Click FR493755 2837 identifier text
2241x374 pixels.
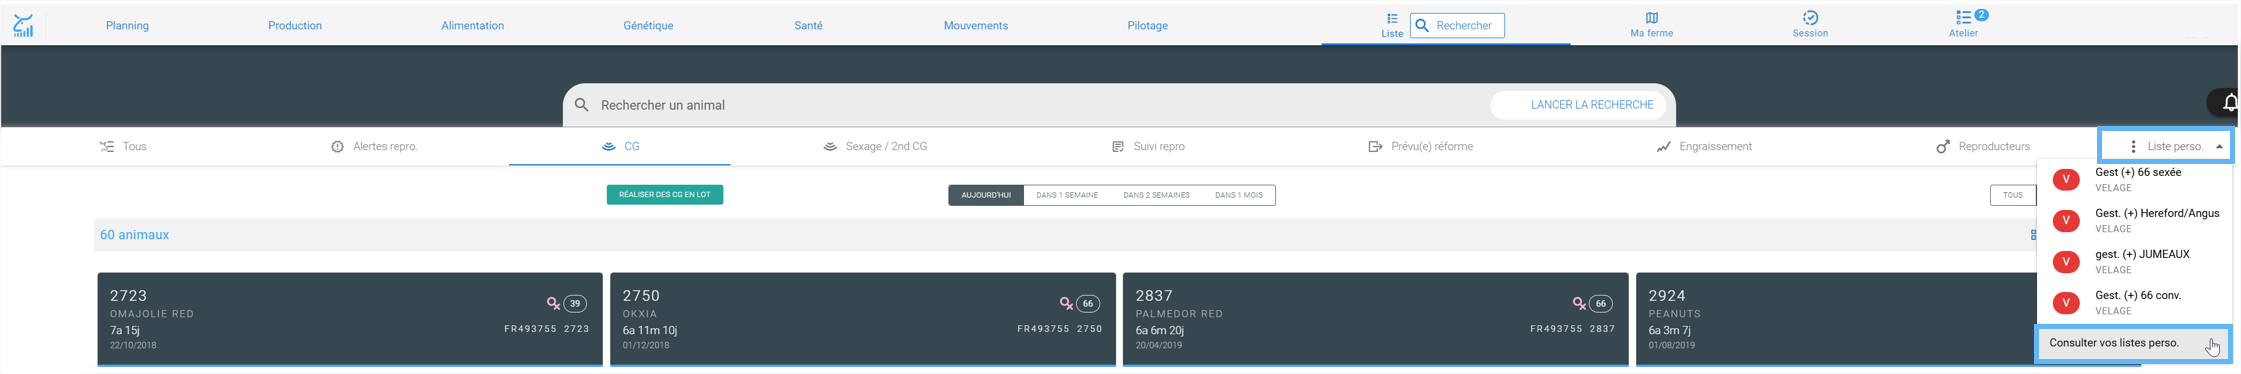tap(1573, 328)
